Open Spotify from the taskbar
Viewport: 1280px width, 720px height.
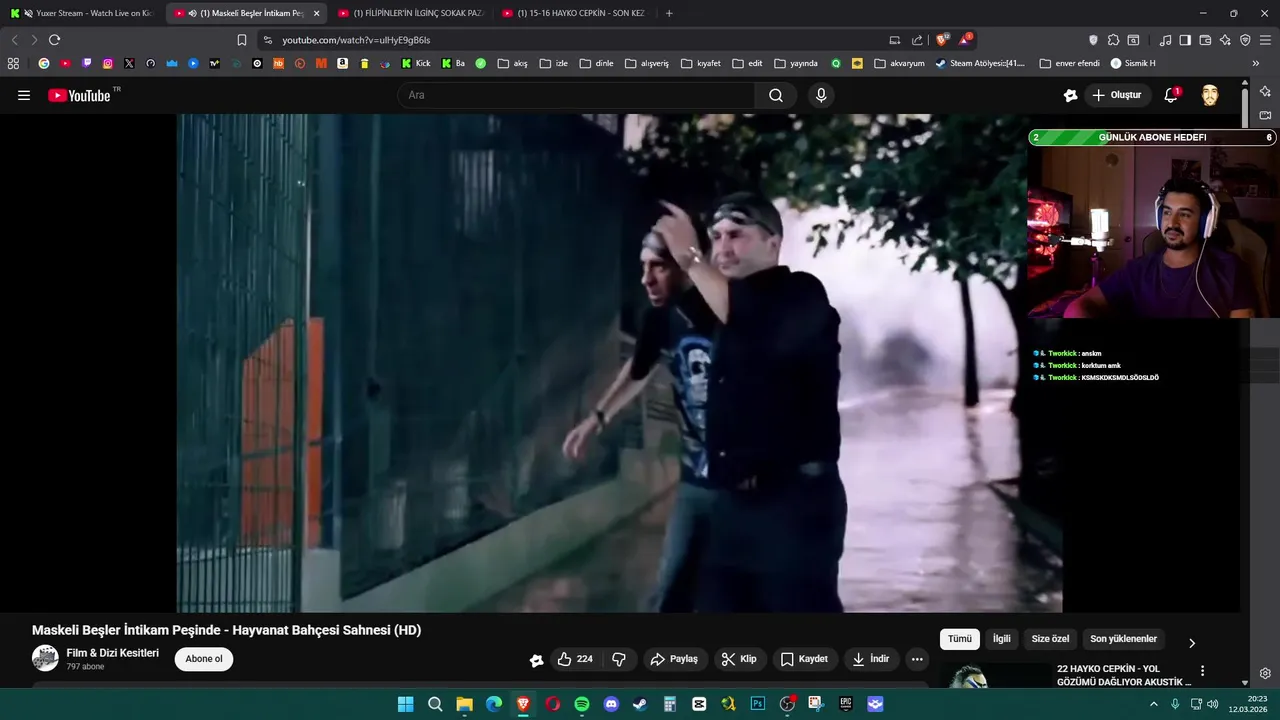click(582, 704)
